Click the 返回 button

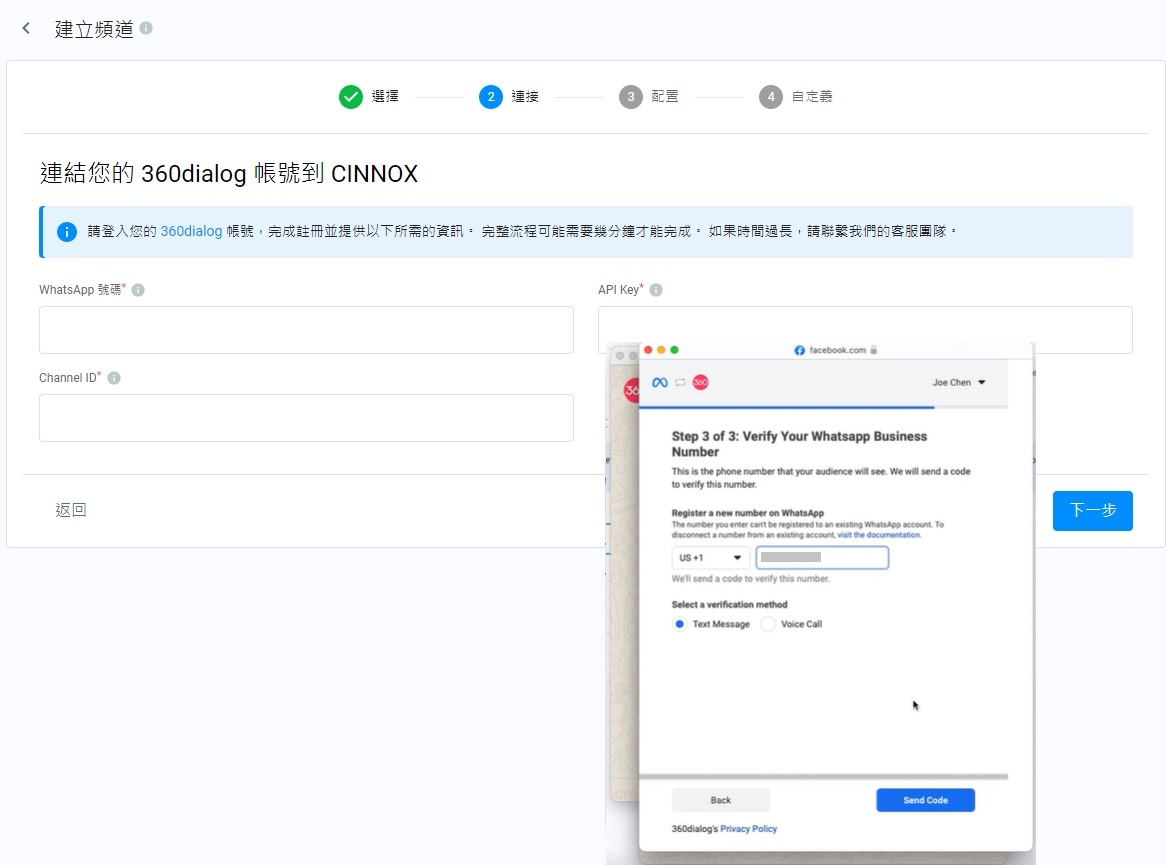tap(71, 510)
